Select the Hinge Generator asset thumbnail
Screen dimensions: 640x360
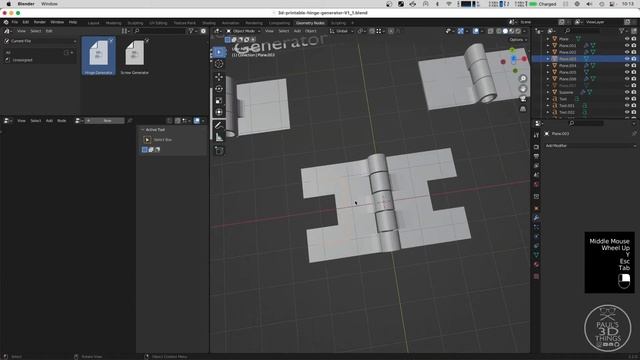98,56
